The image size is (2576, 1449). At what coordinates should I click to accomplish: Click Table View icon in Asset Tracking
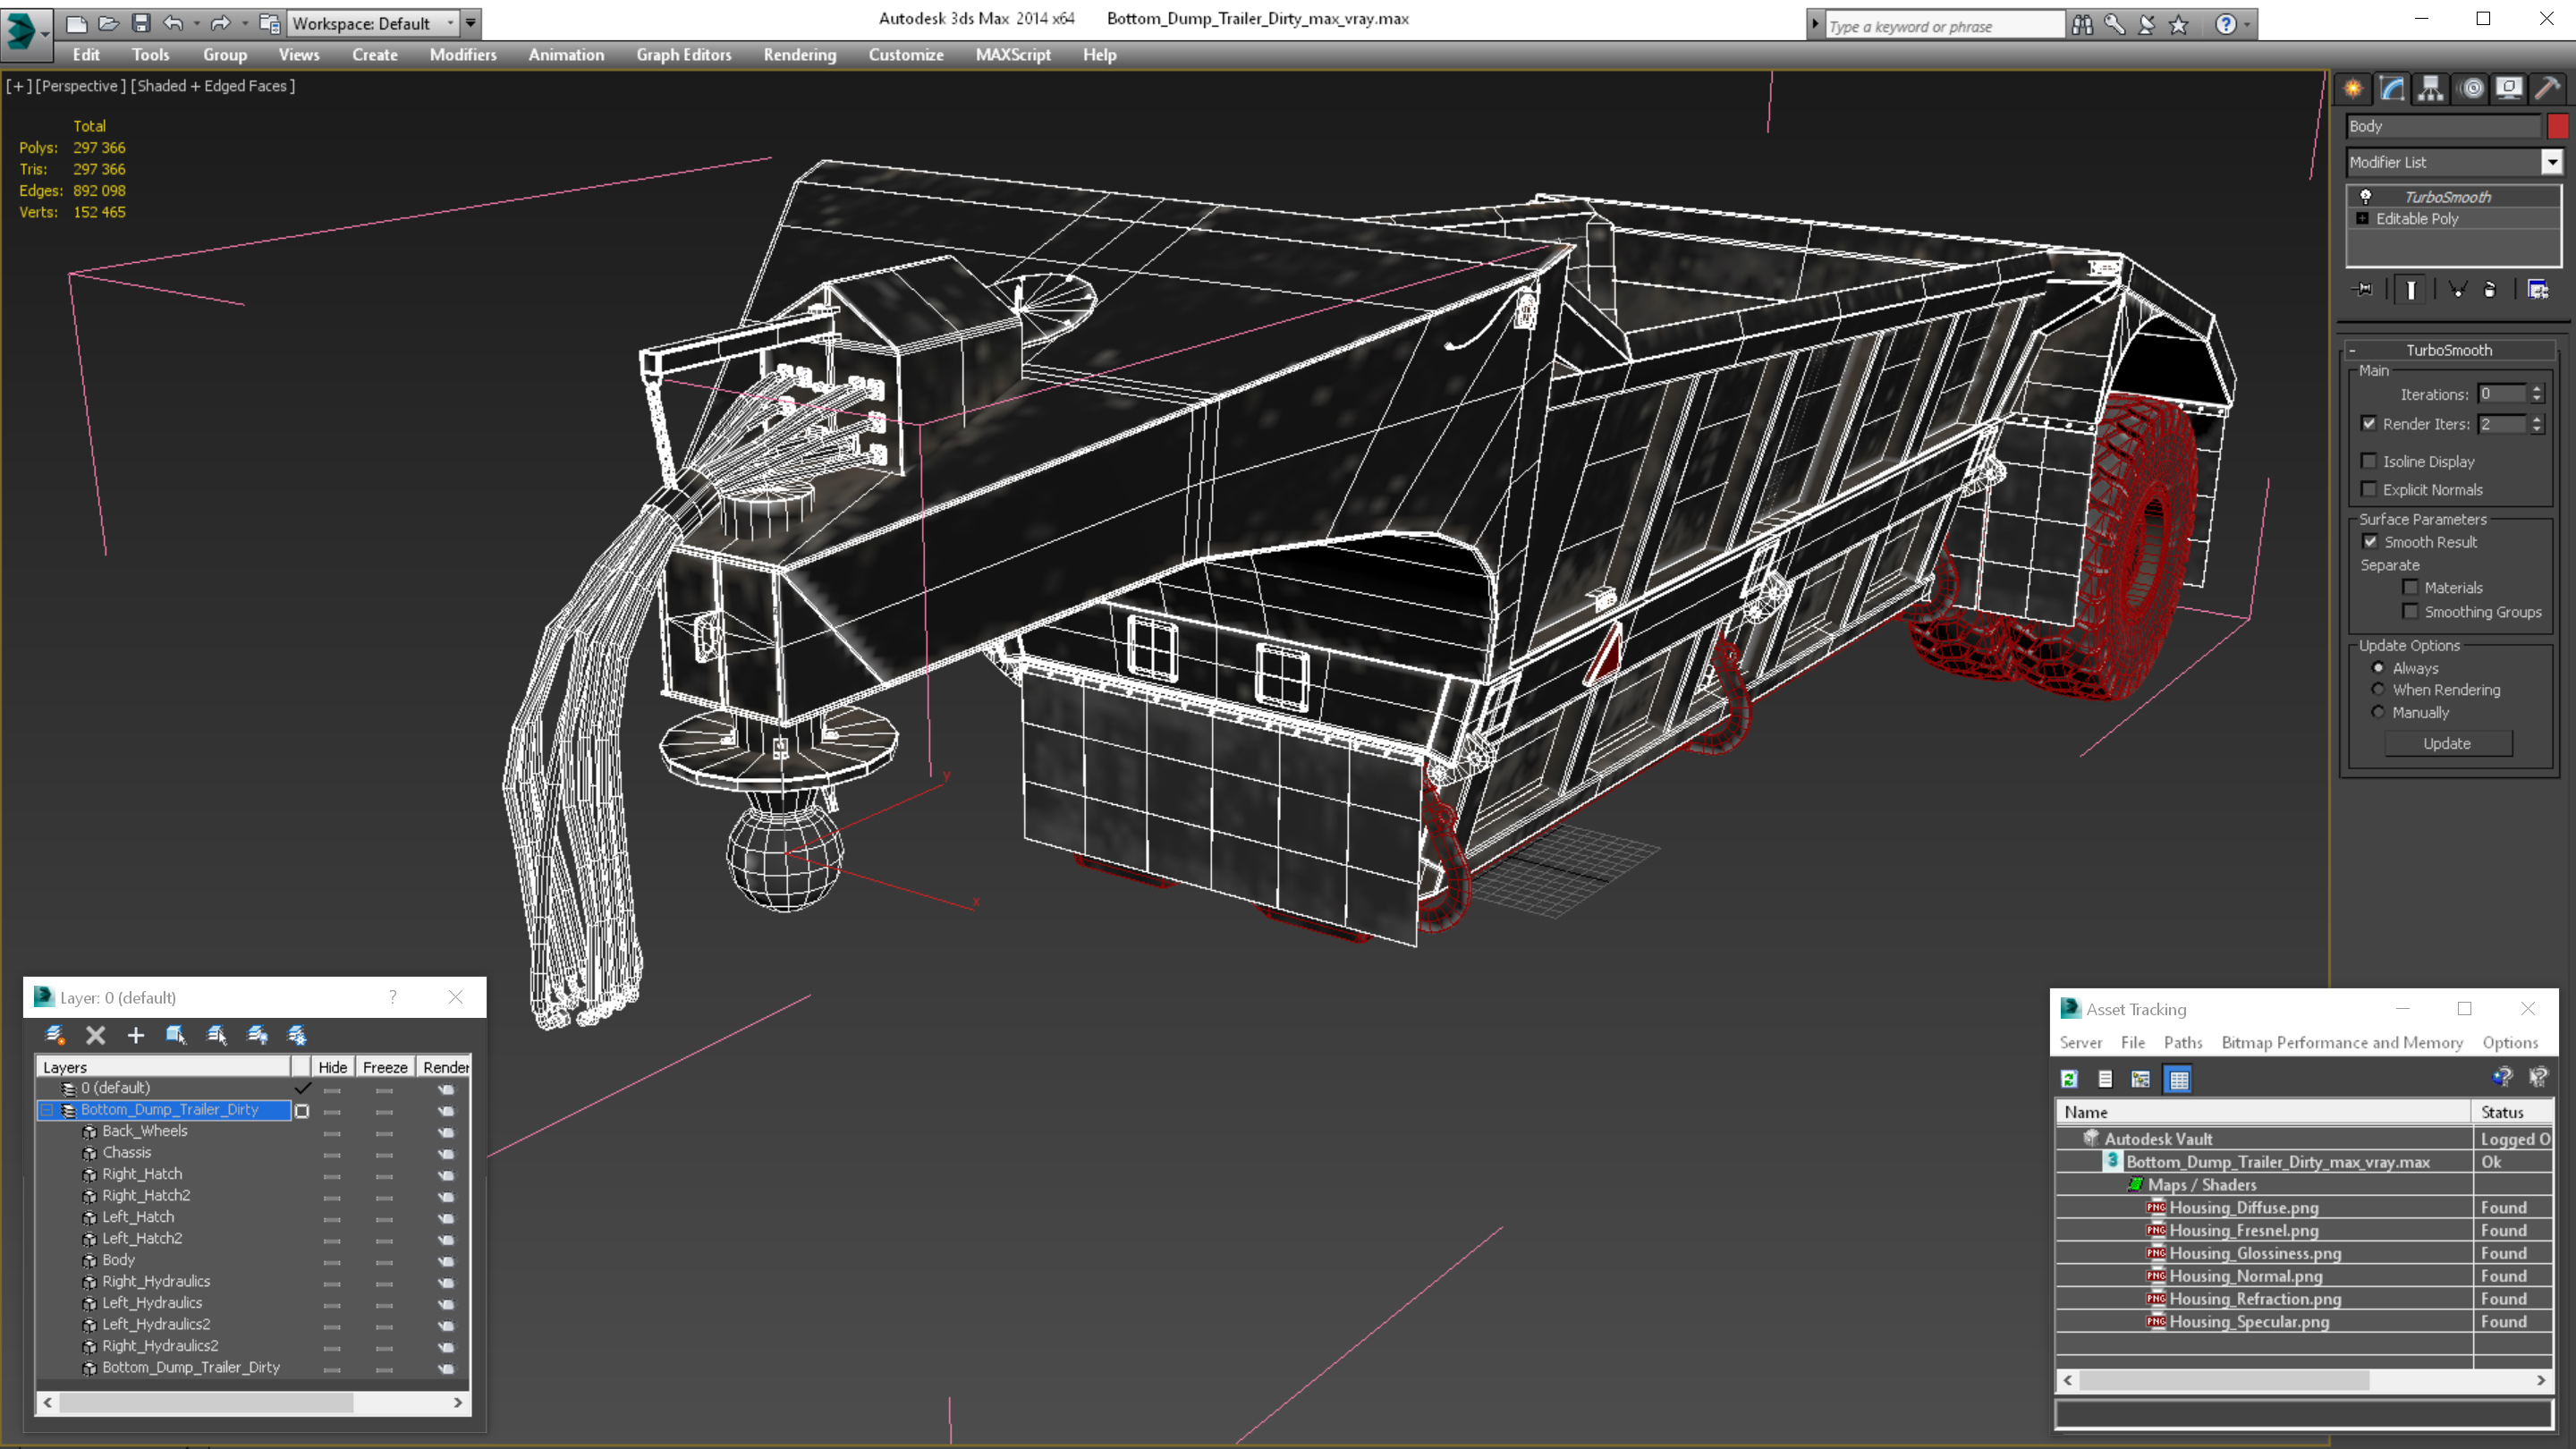point(2179,1079)
